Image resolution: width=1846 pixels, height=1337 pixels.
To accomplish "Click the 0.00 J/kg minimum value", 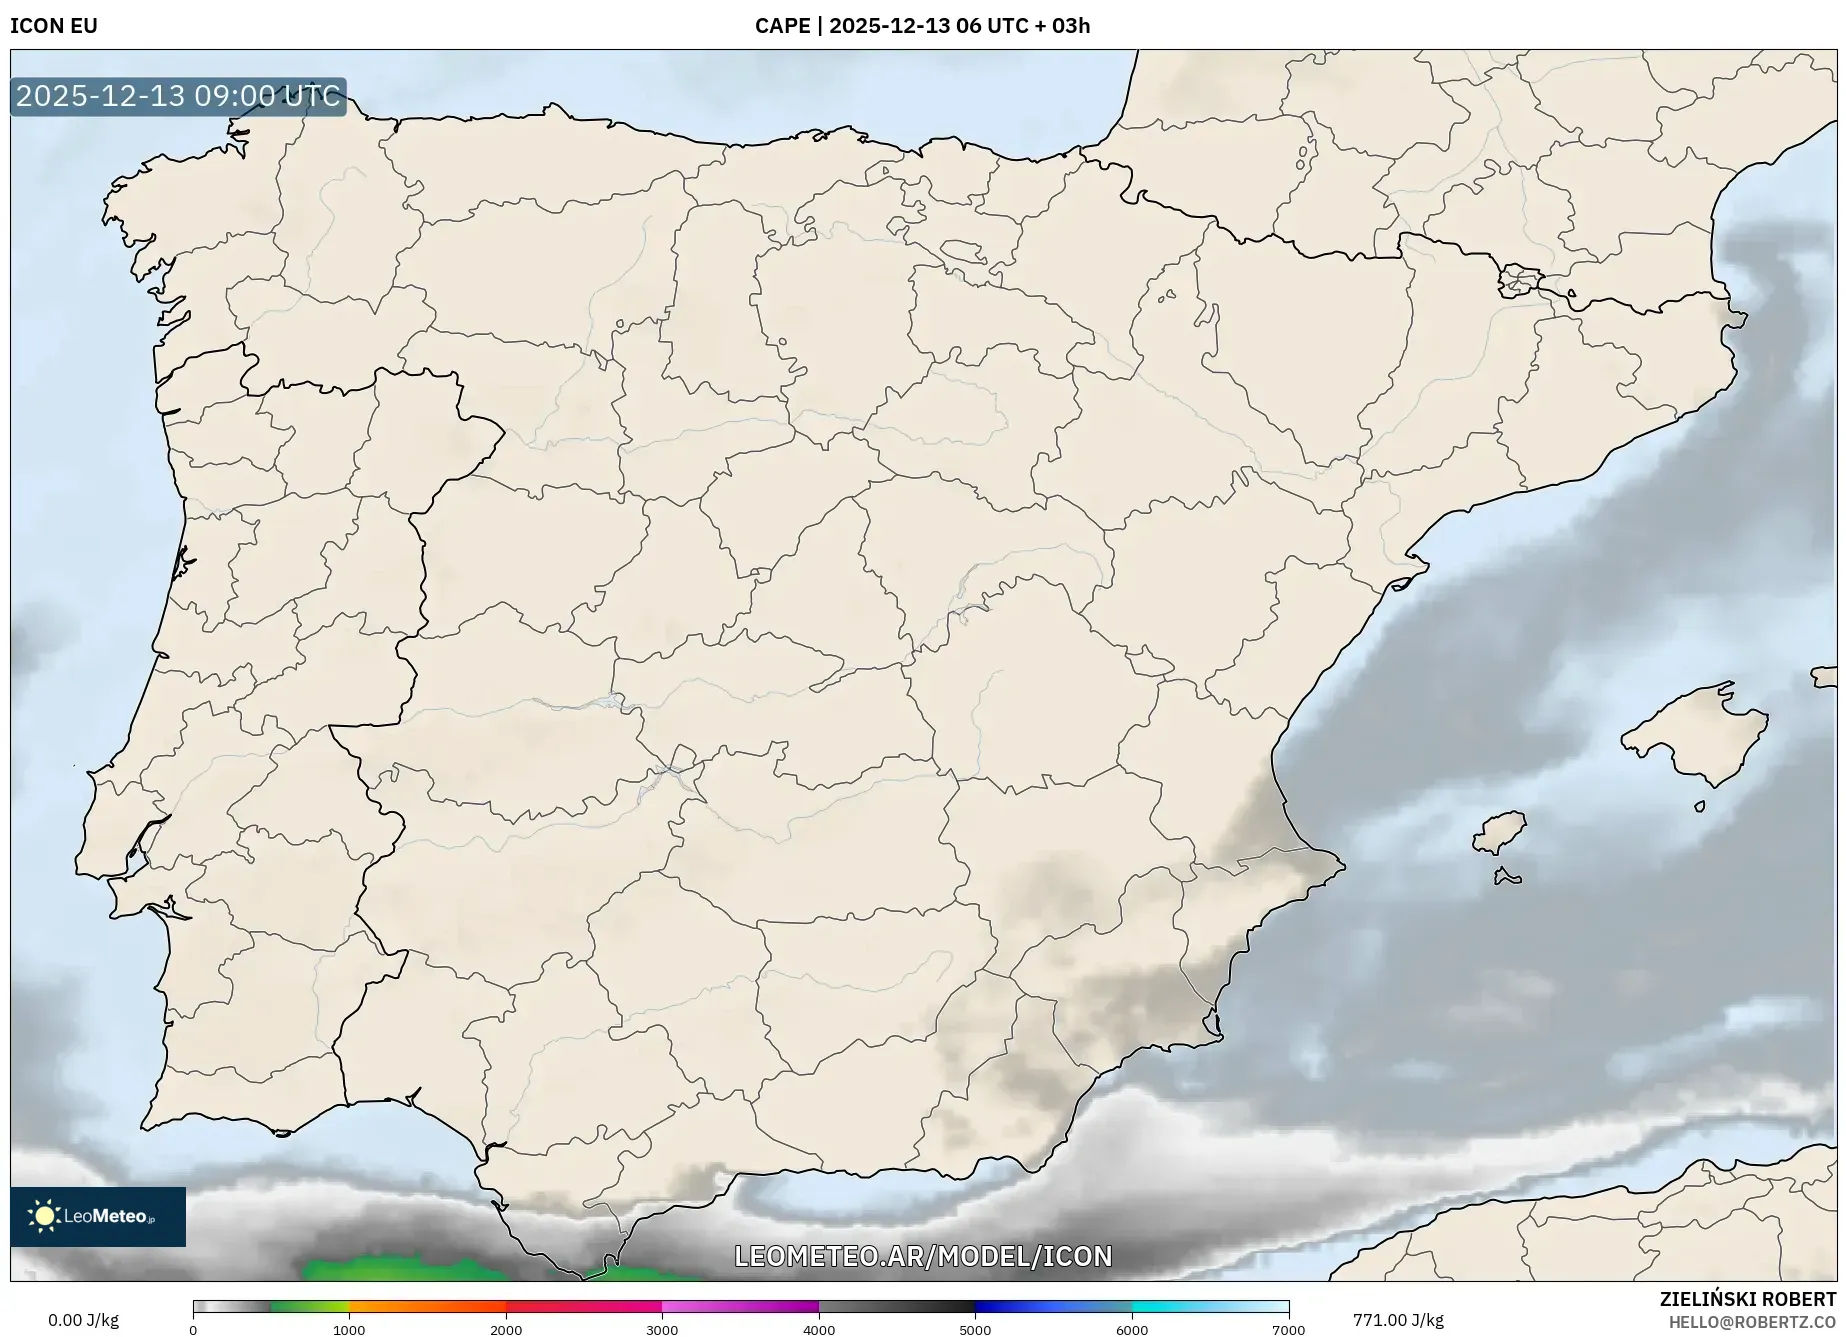I will pyautogui.click(x=83, y=1320).
